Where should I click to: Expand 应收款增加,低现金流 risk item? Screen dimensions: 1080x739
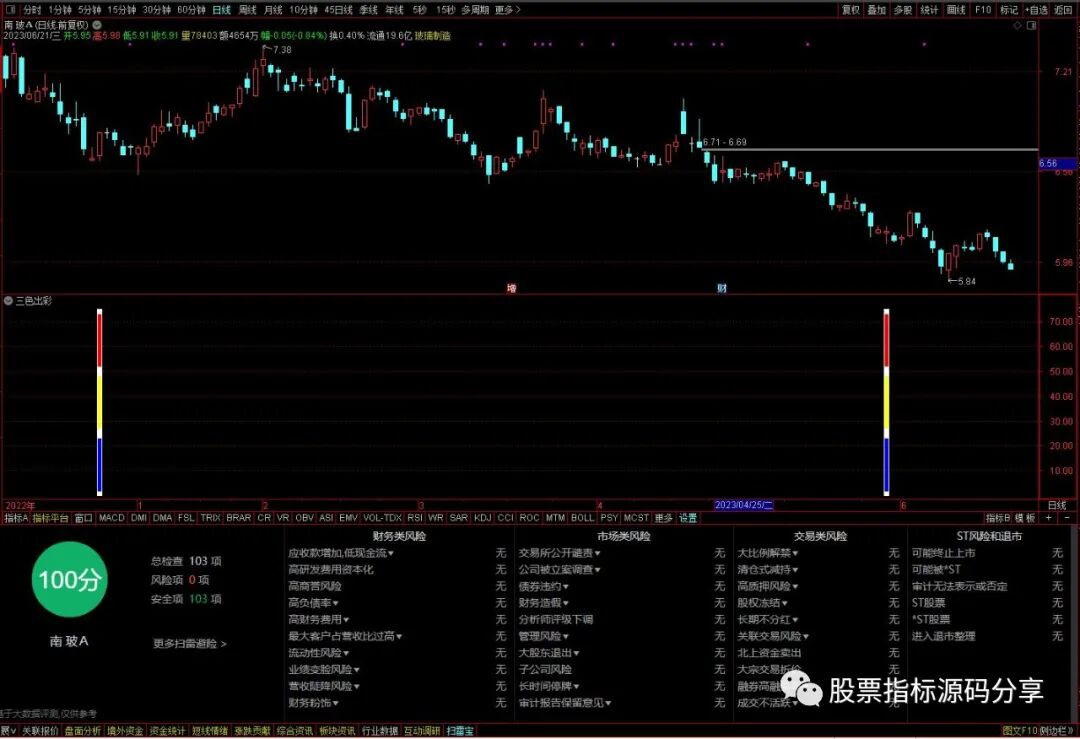tap(341, 553)
